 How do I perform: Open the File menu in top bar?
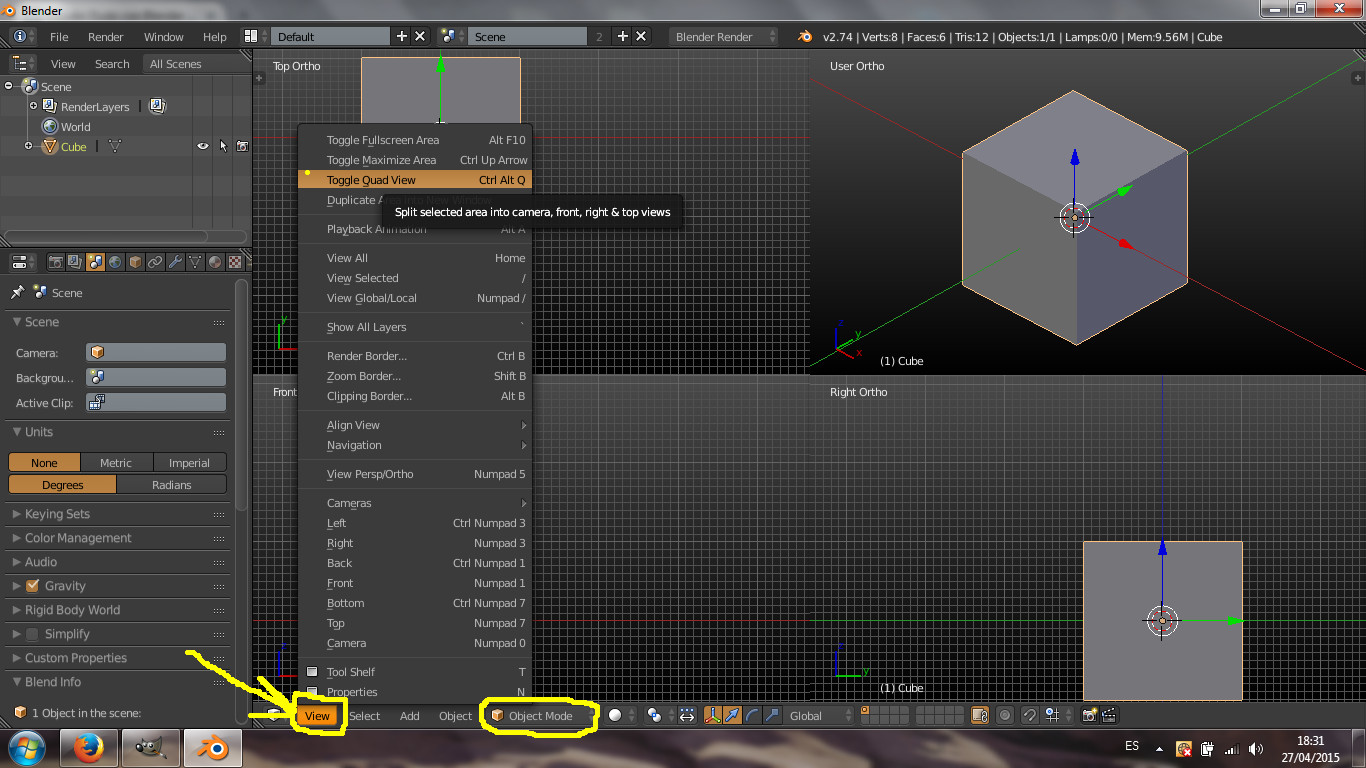point(59,37)
